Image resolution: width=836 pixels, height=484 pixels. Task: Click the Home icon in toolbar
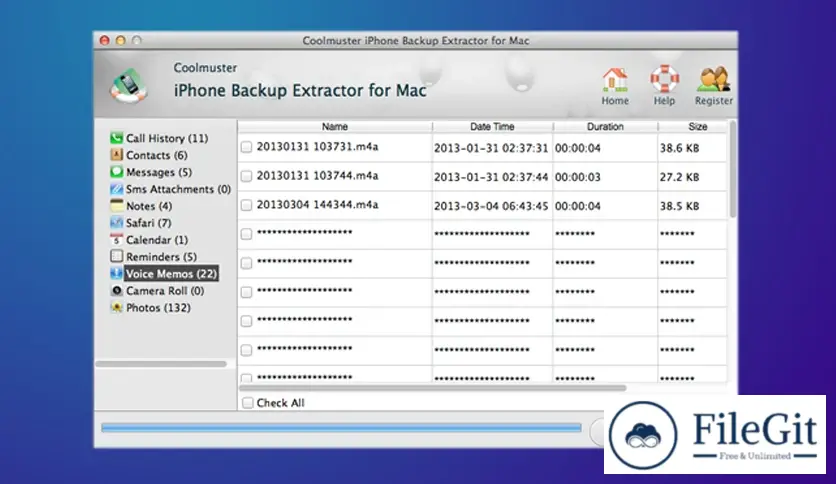(615, 81)
